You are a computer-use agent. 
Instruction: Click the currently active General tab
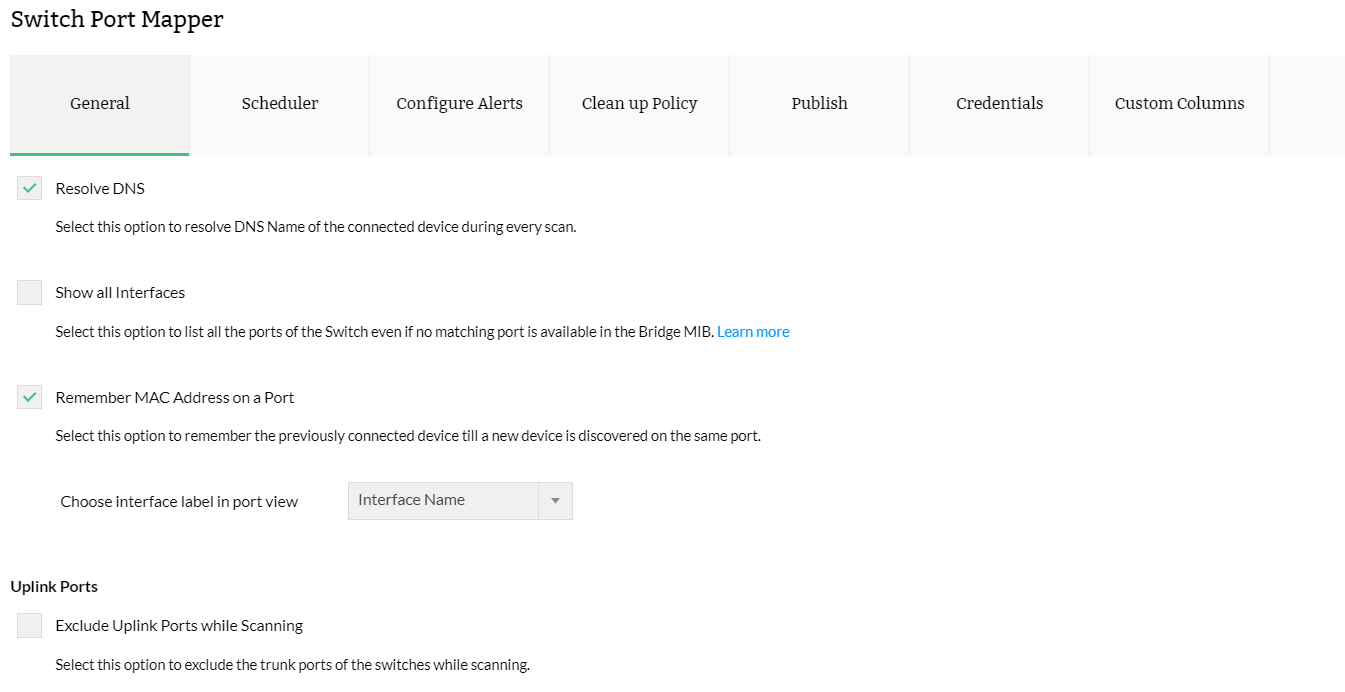pos(100,103)
